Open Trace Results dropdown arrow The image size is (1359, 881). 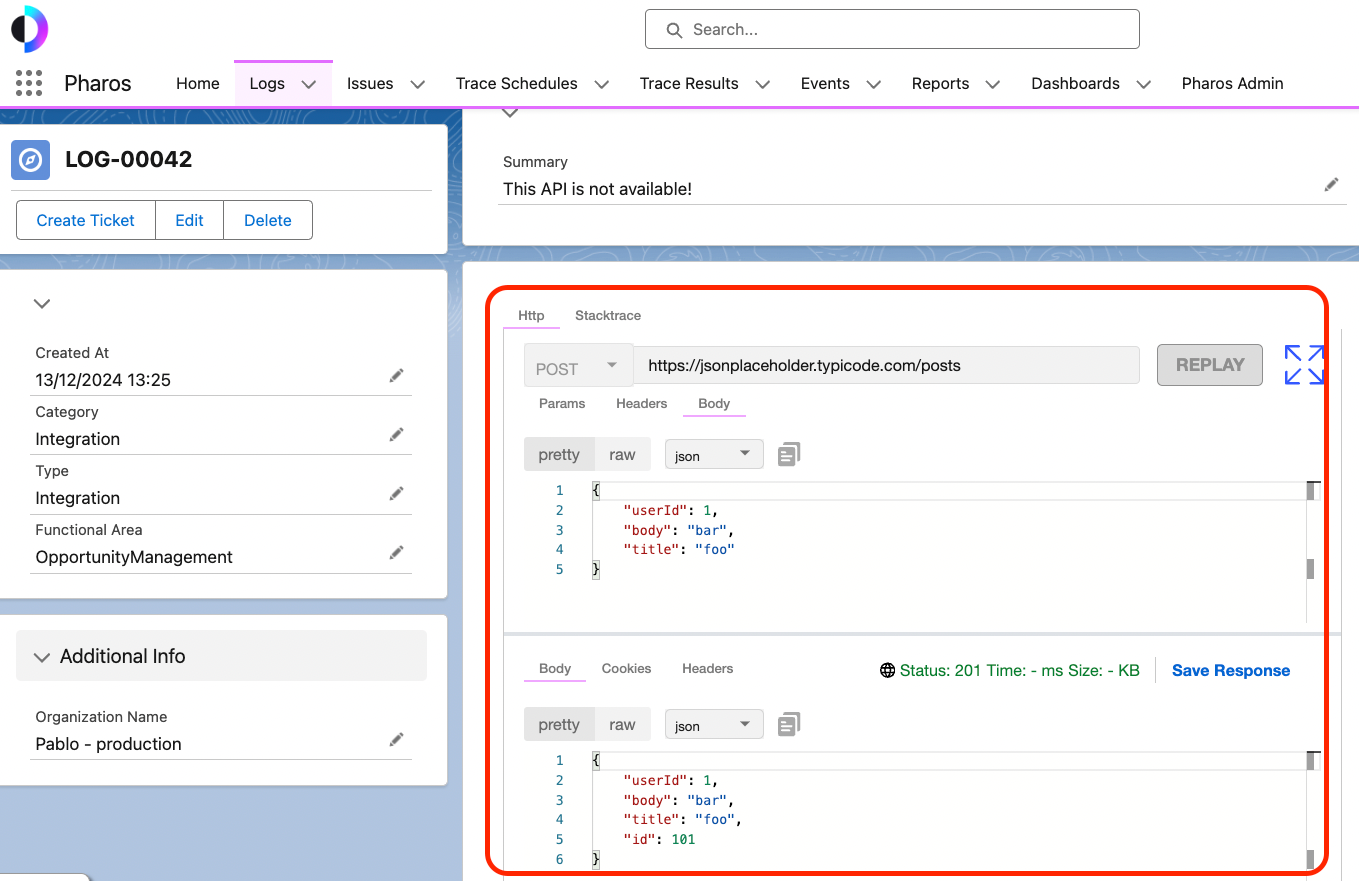coord(763,85)
